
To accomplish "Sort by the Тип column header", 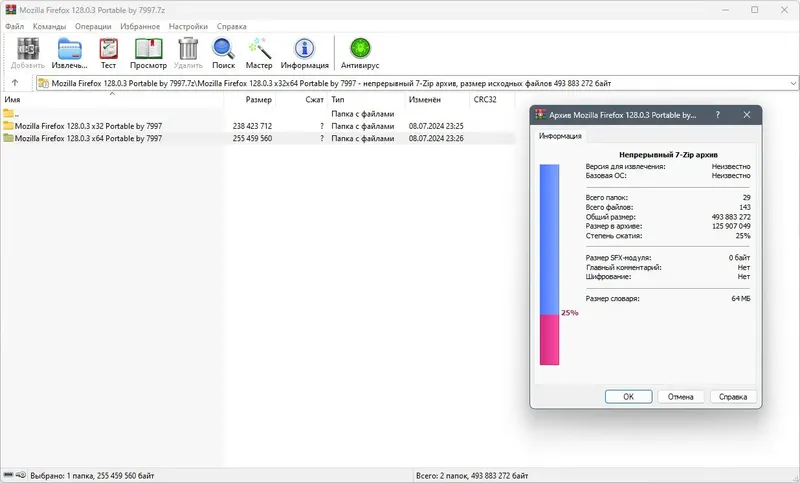I will pos(366,99).
